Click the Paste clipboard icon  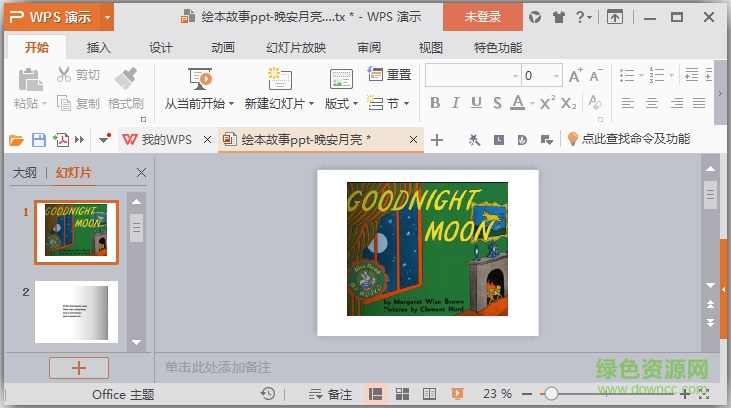[x=30, y=79]
